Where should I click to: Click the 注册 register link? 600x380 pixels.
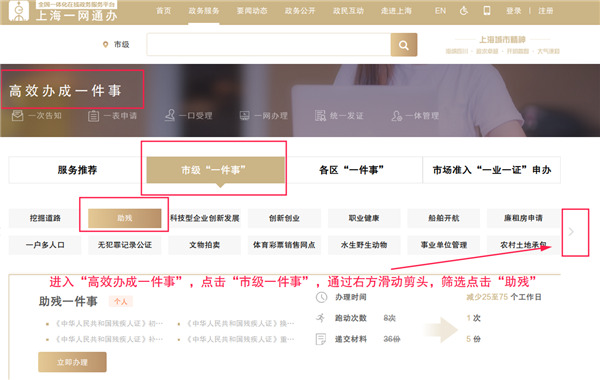[x=546, y=11]
